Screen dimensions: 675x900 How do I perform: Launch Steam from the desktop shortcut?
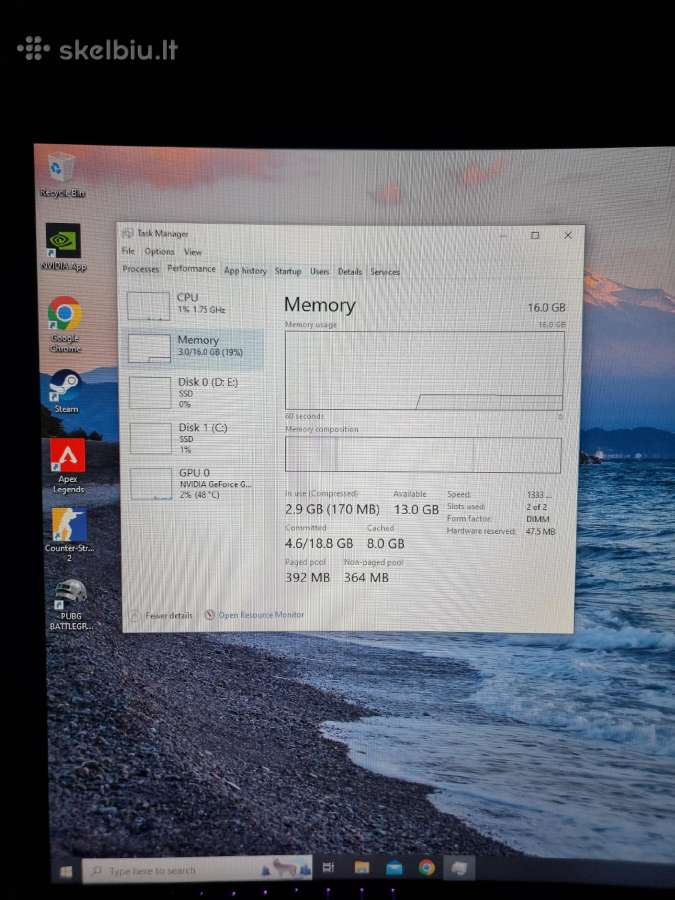[x=65, y=391]
